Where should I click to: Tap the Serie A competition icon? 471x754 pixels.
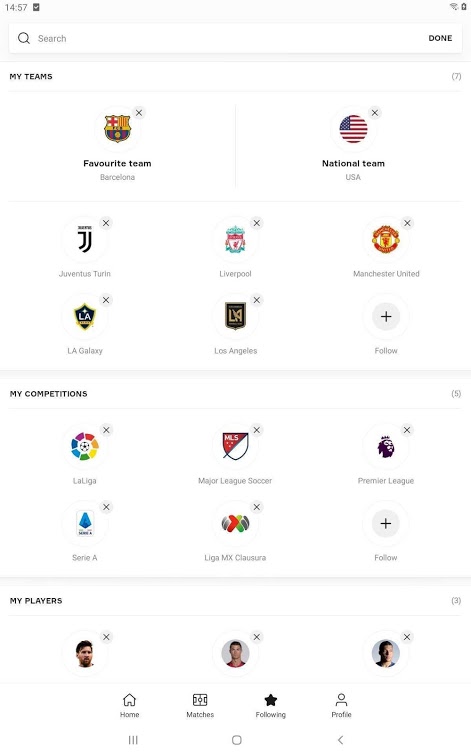[x=85, y=523]
